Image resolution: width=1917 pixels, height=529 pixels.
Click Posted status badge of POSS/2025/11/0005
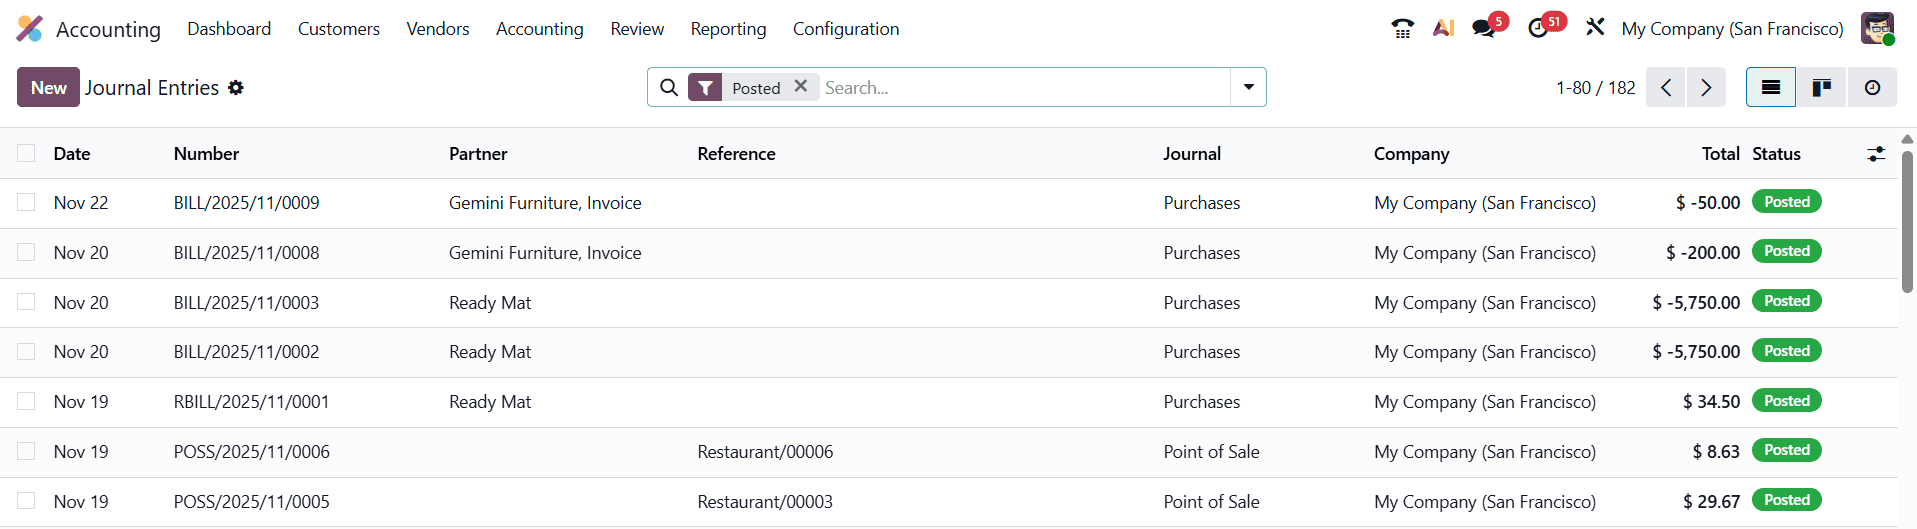pyautogui.click(x=1787, y=500)
